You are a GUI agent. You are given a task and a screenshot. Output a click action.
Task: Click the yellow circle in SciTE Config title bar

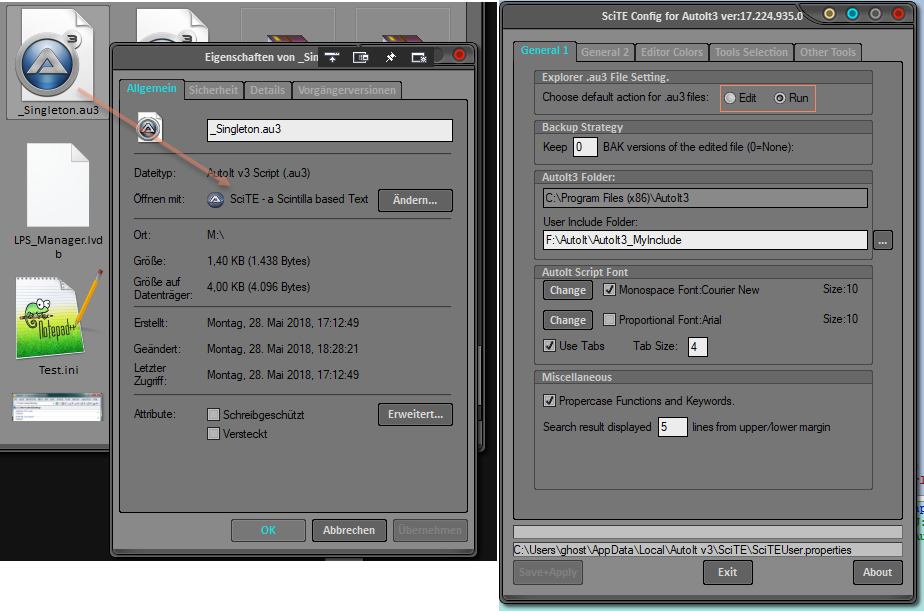[x=829, y=14]
